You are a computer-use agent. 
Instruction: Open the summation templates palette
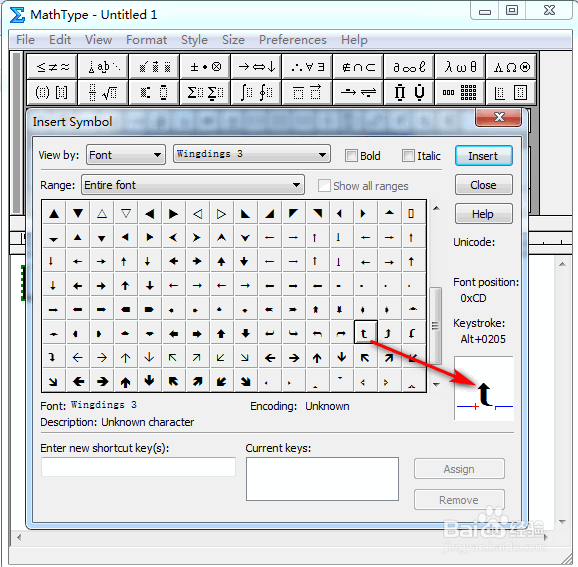coord(205,93)
